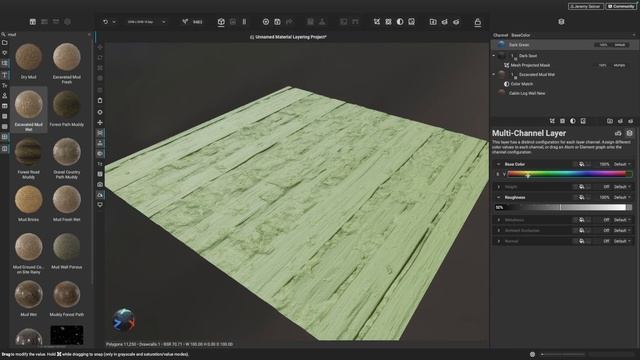Collapse the Excavated Mud Wet layer arrow
The image size is (640, 360).
(494, 75)
